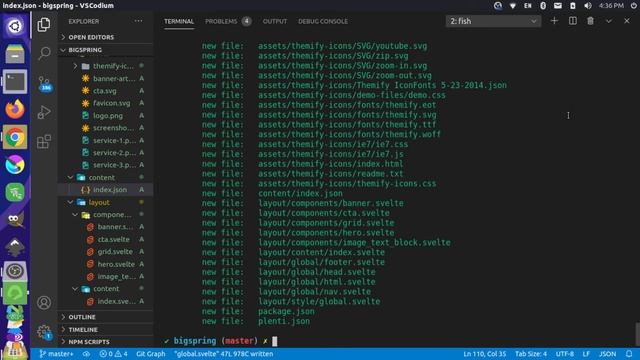Open cta.svg in the file tree
Screen dimensions: 640x360
click(106, 91)
